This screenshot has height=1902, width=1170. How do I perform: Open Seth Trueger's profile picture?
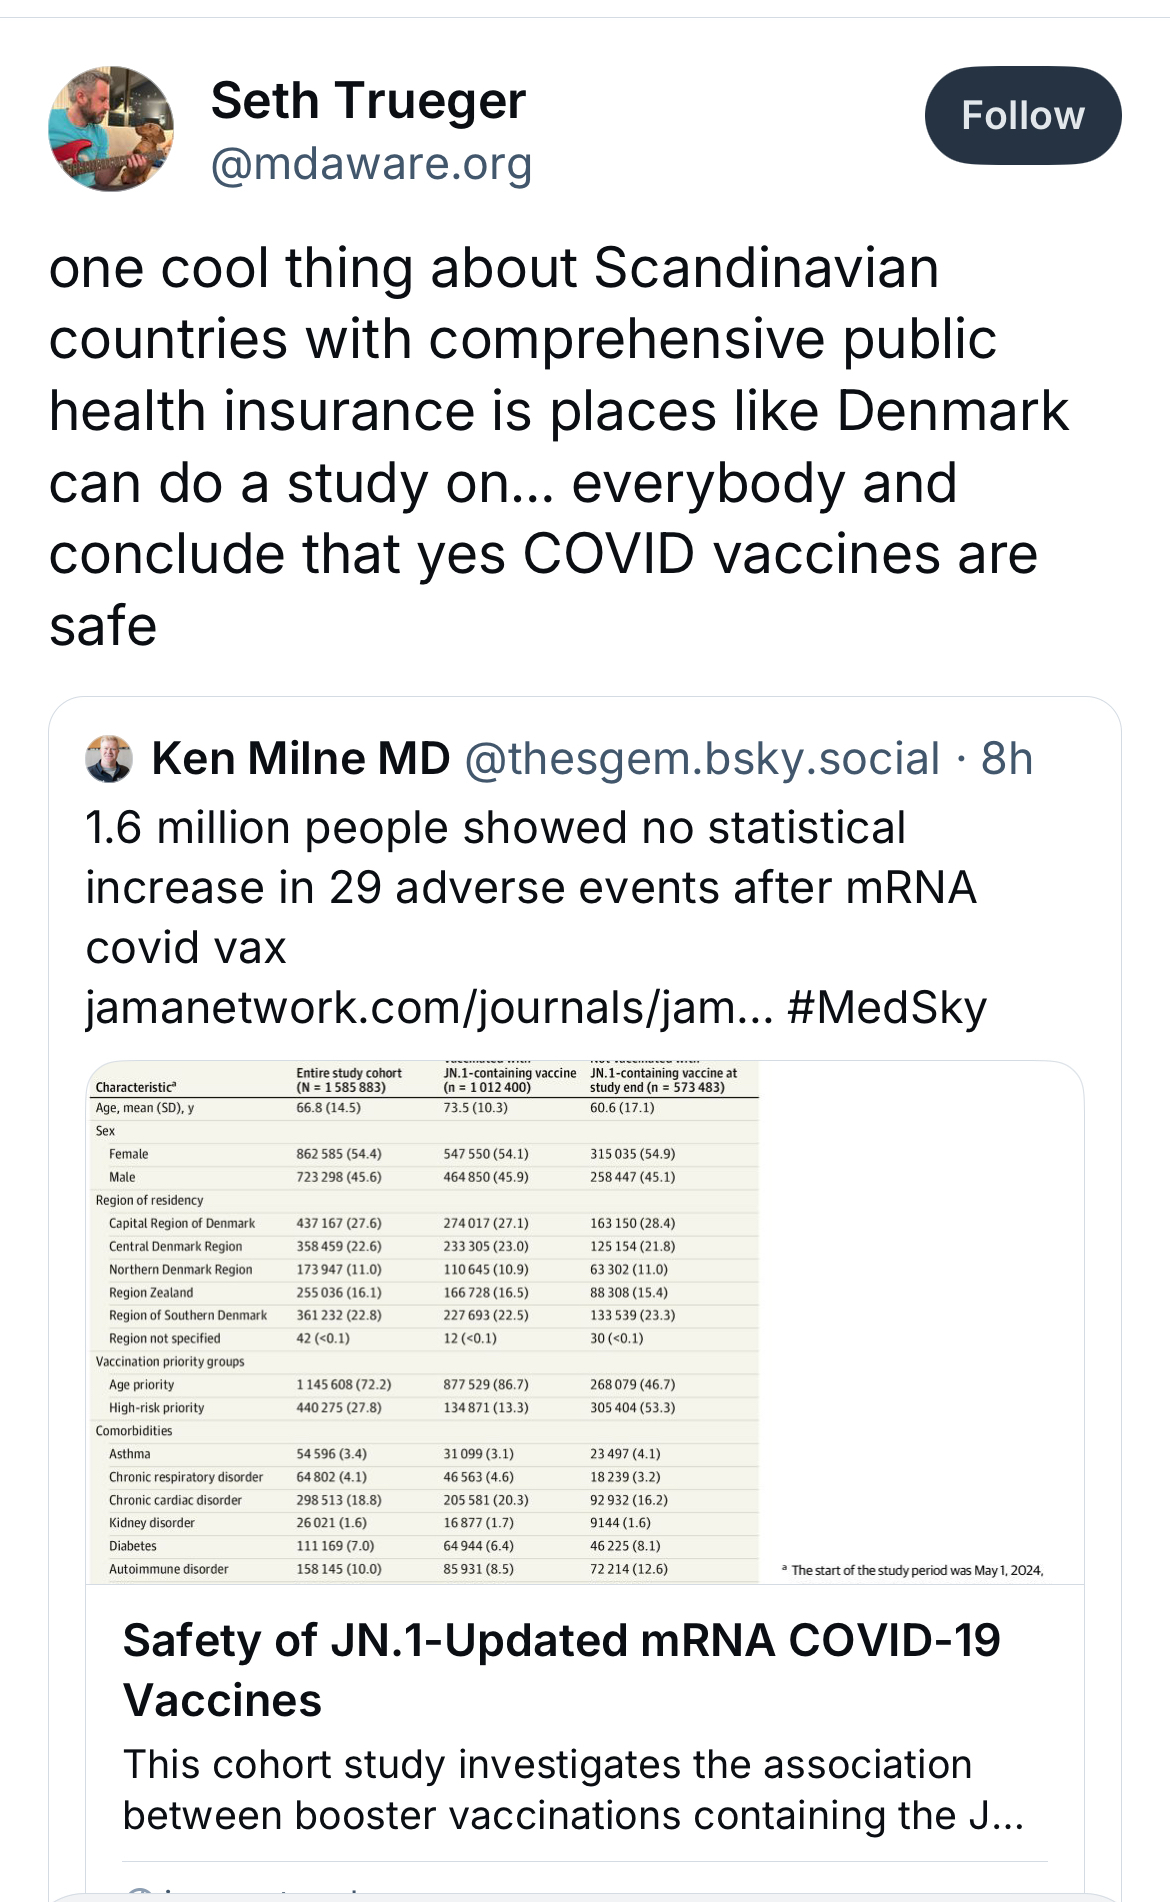tap(111, 129)
